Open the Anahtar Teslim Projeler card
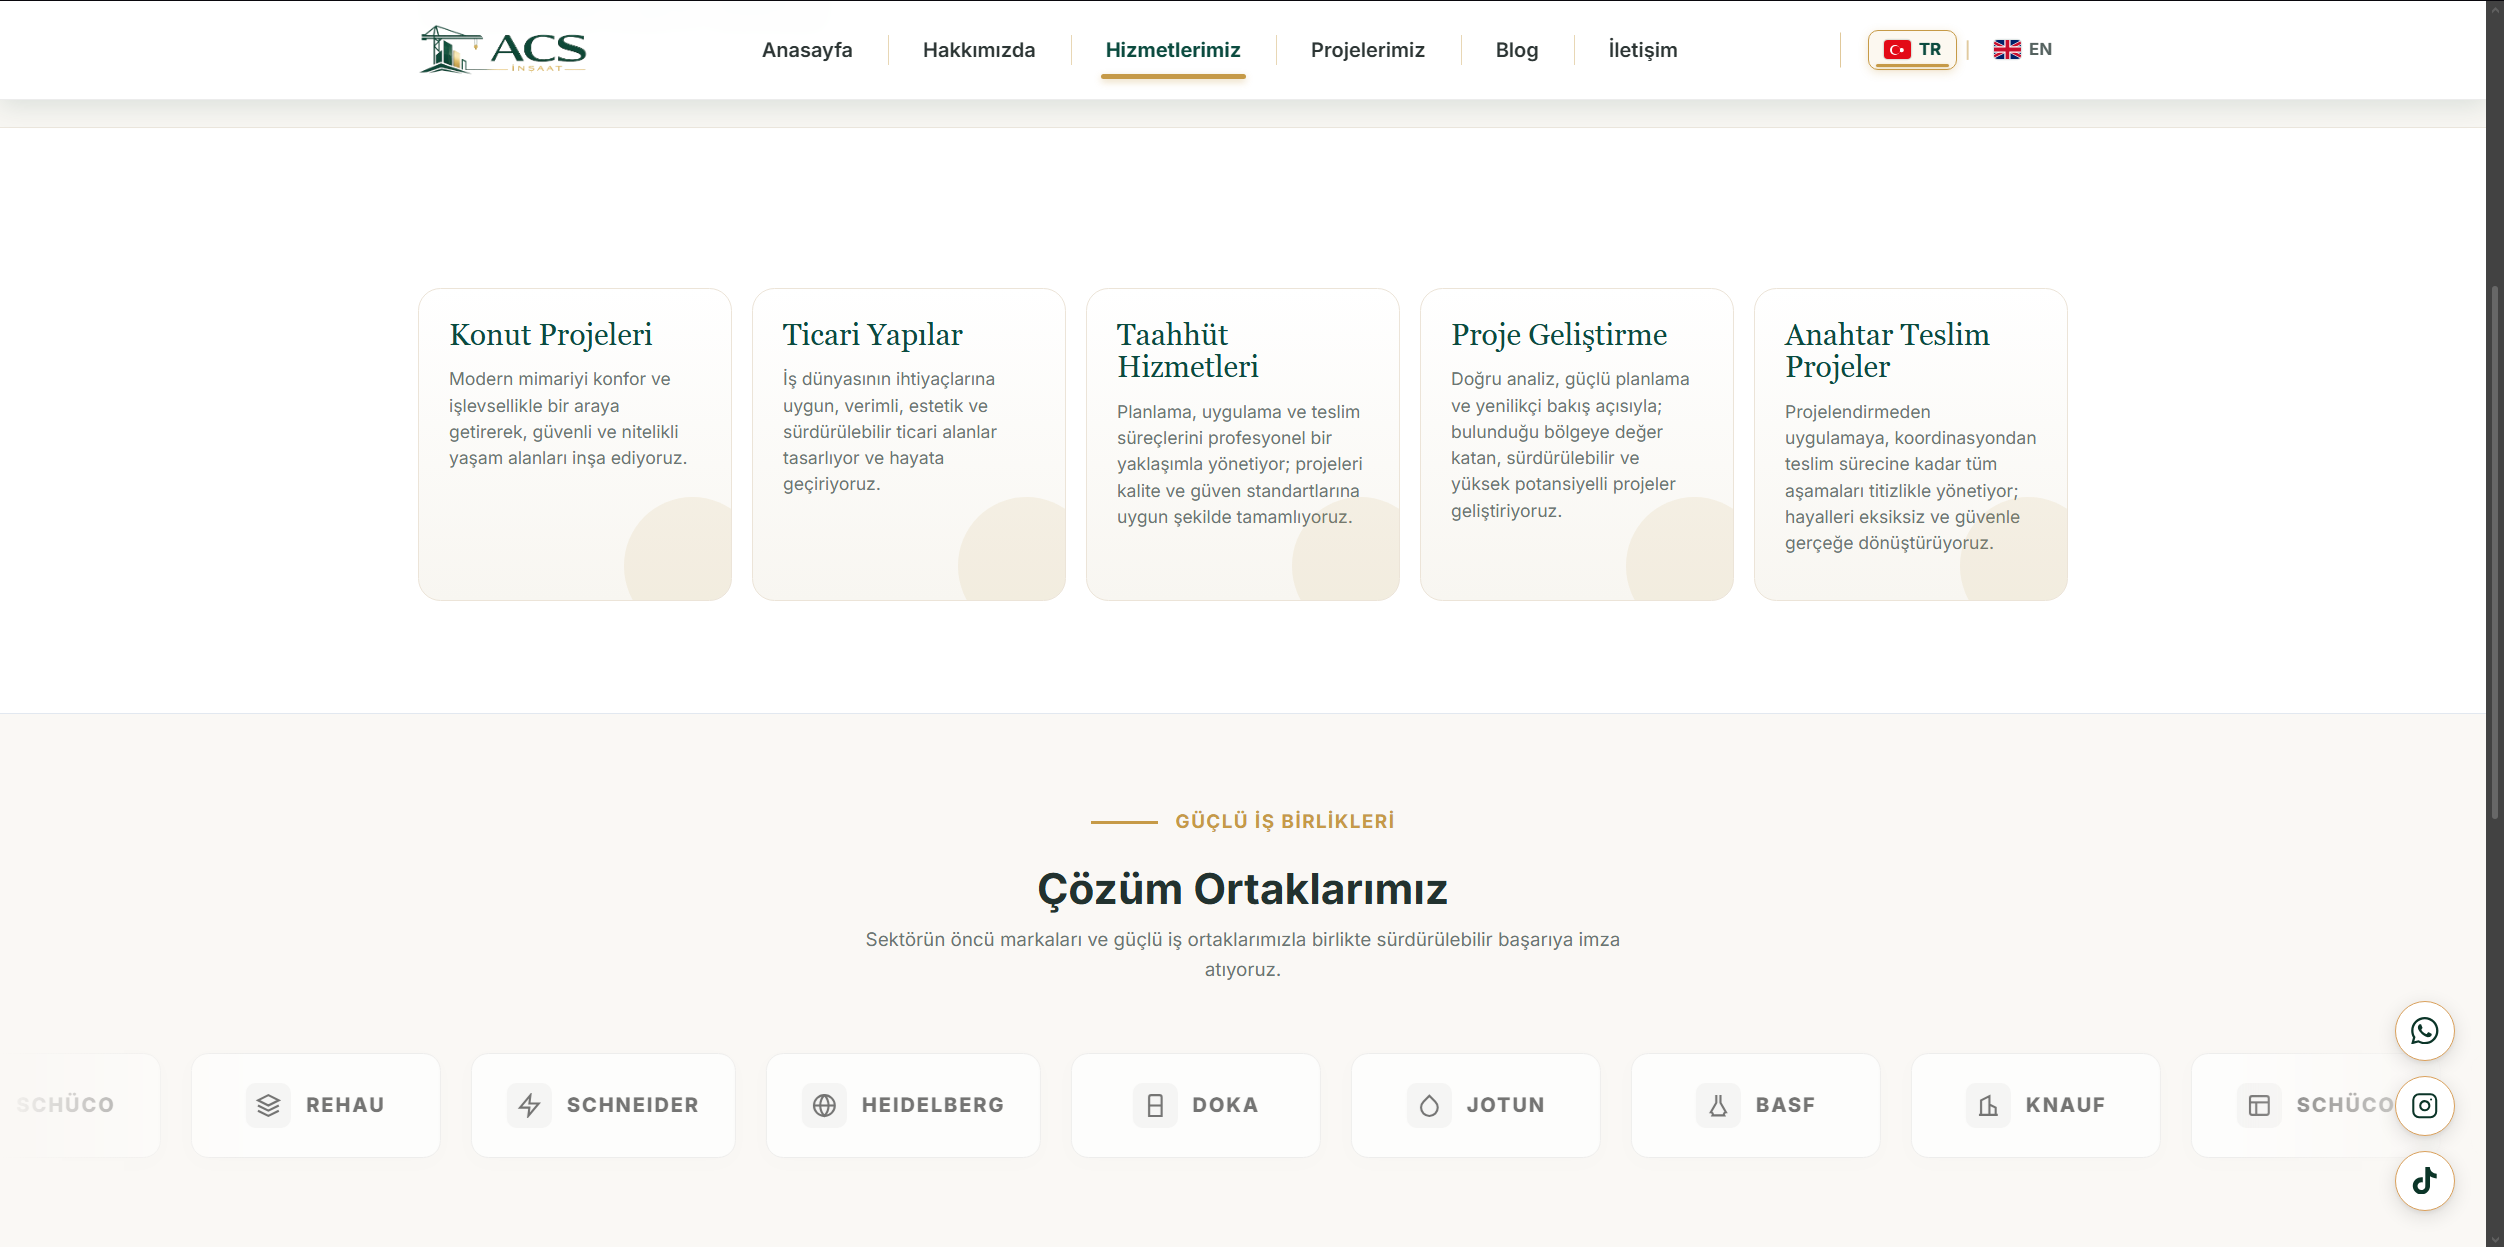The image size is (2504, 1247). pyautogui.click(x=1911, y=444)
